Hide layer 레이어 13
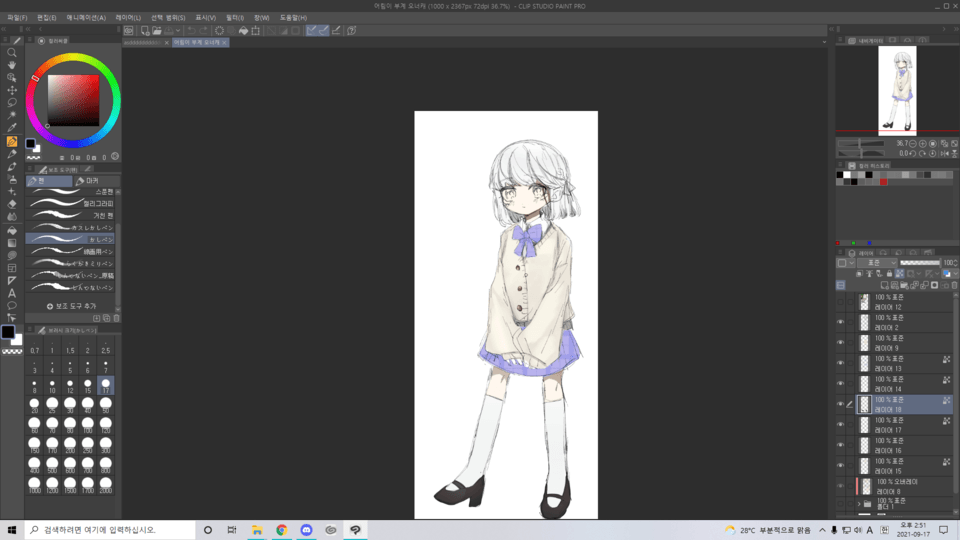The width and height of the screenshot is (960, 540). click(x=840, y=363)
